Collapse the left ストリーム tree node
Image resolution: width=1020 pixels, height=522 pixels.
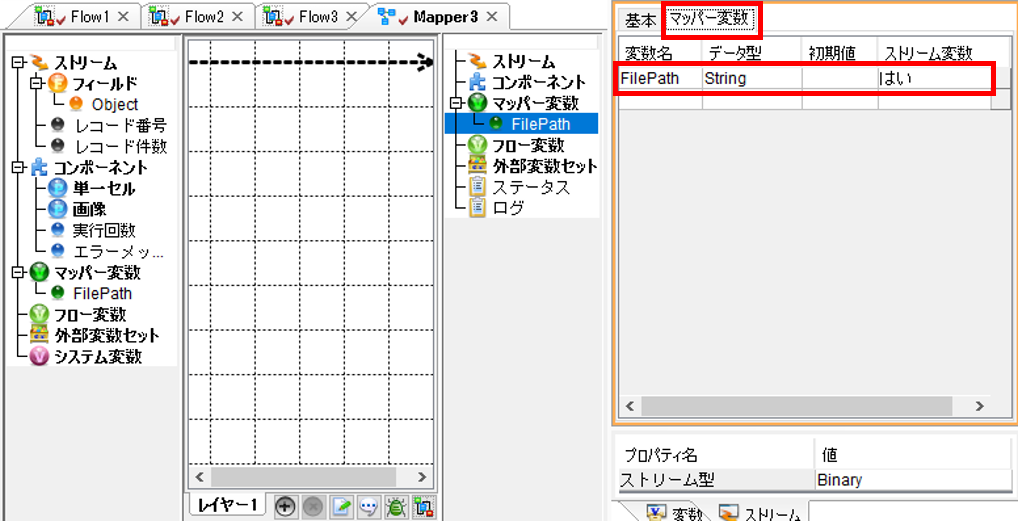click(18, 62)
